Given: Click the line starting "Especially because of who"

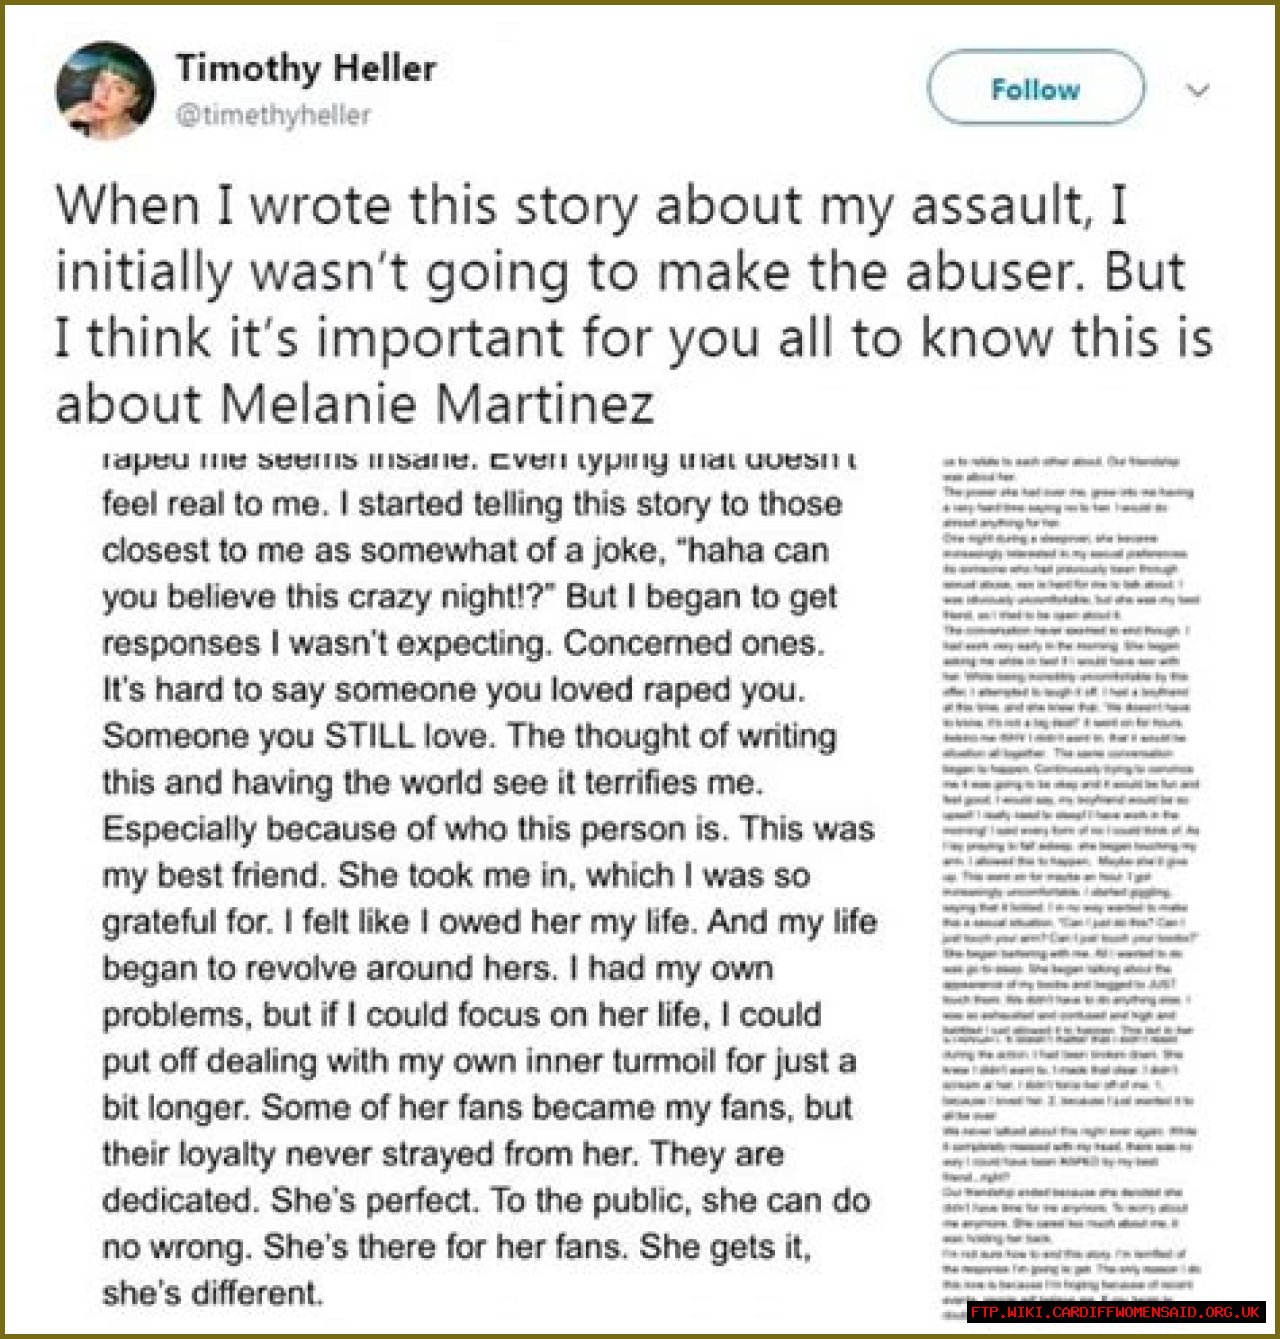Looking at the screenshot, I should 488,829.
